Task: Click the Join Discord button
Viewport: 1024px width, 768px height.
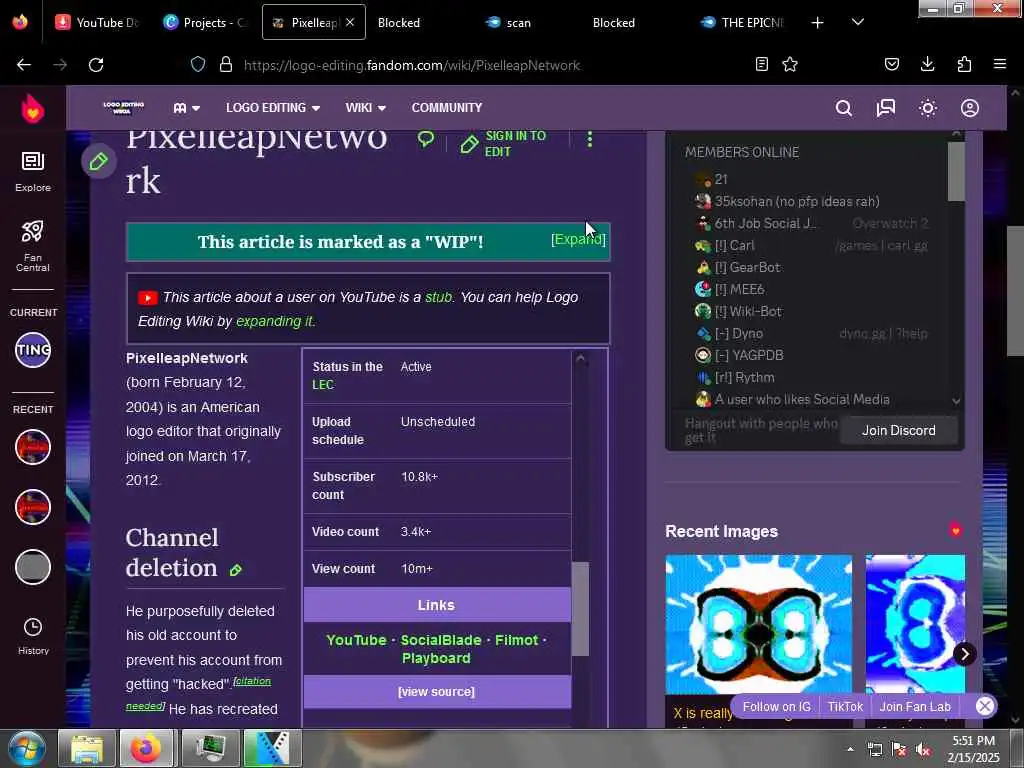Action: point(899,430)
